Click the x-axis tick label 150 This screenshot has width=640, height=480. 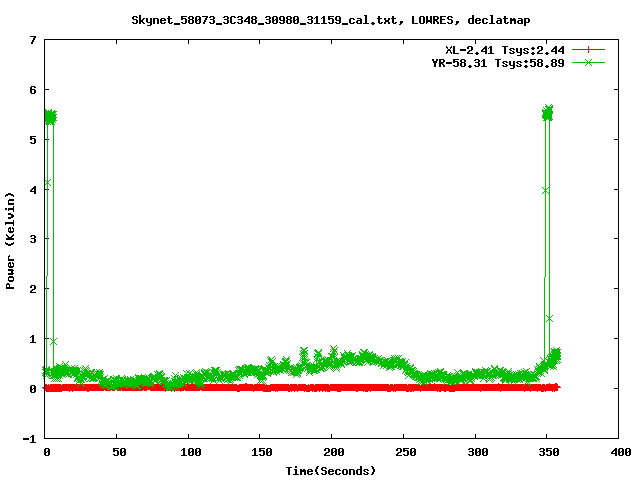(x=262, y=452)
